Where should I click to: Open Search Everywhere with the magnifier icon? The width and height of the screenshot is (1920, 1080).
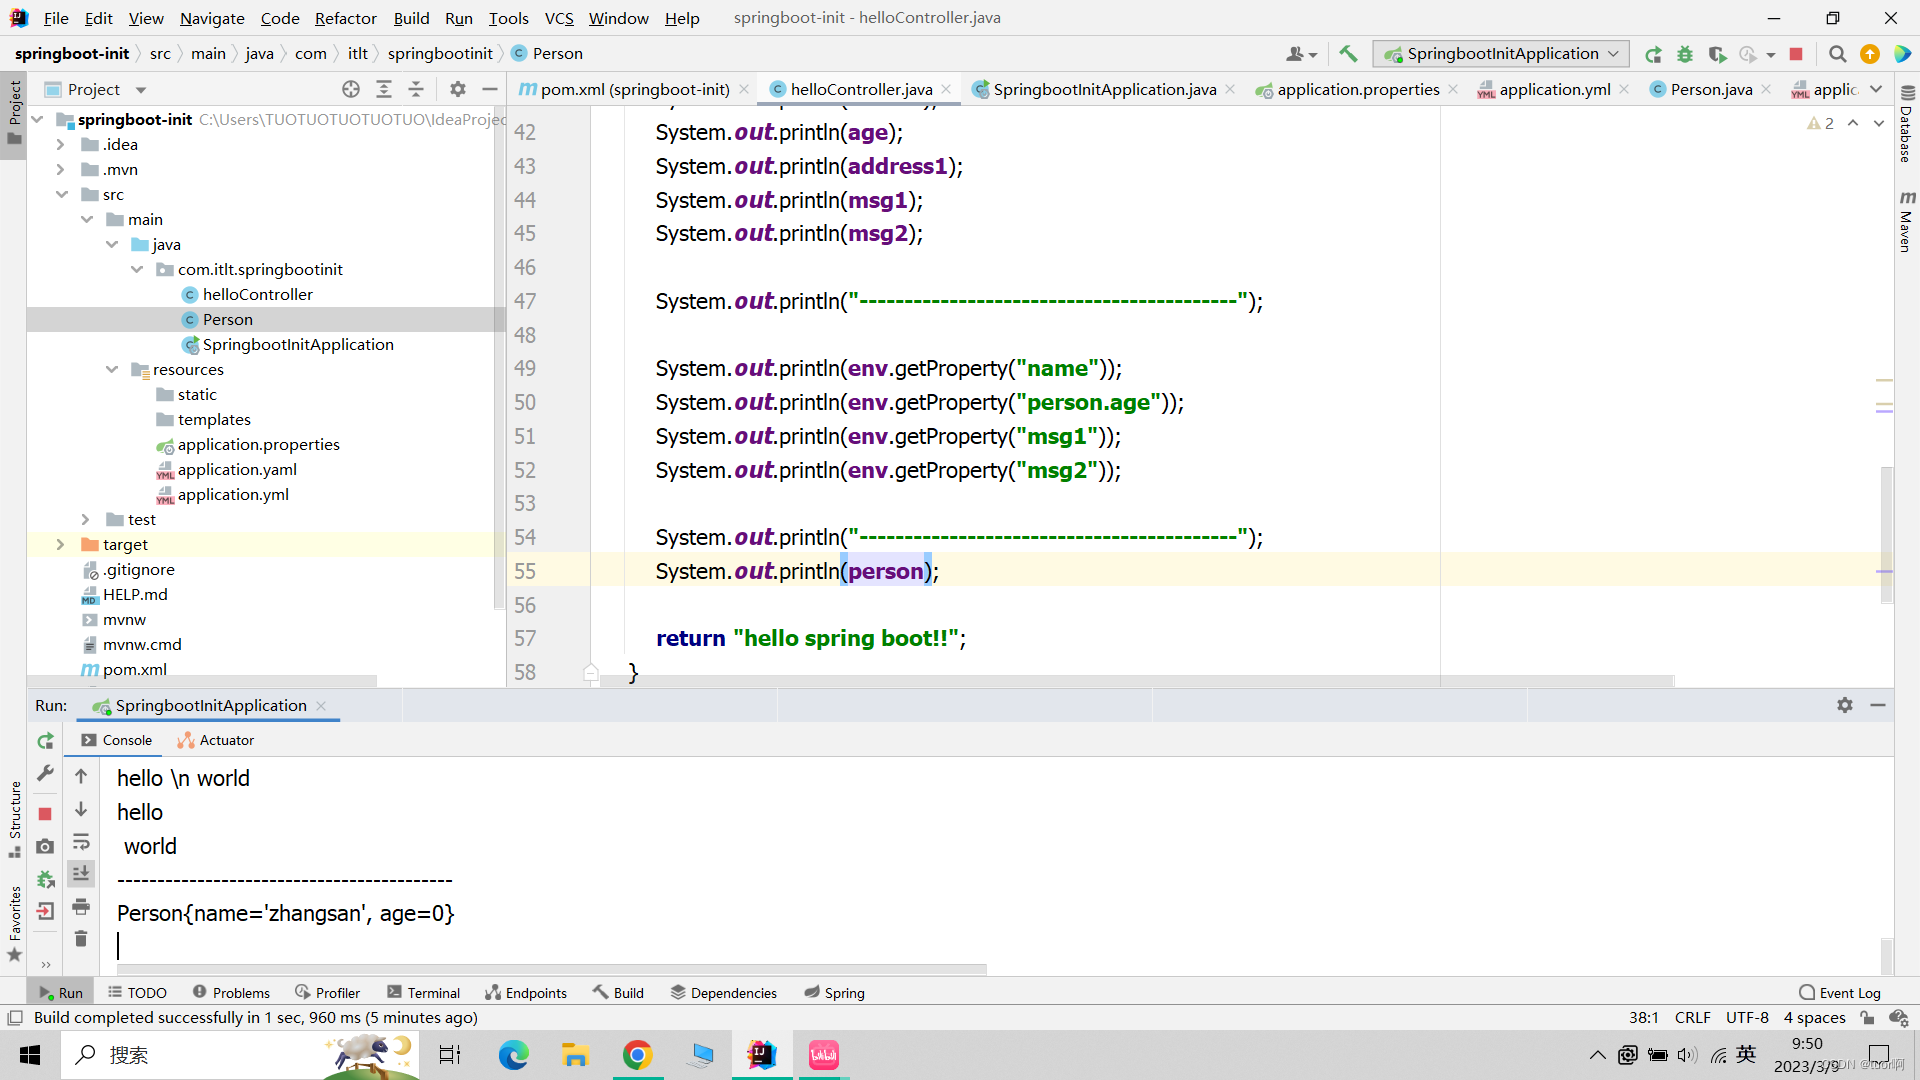1837,54
